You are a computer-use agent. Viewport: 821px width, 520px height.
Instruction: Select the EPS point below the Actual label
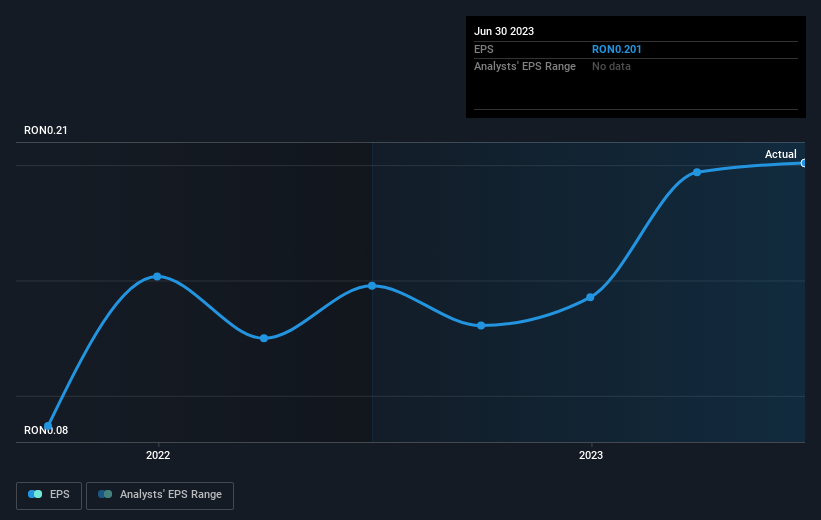tap(697, 172)
